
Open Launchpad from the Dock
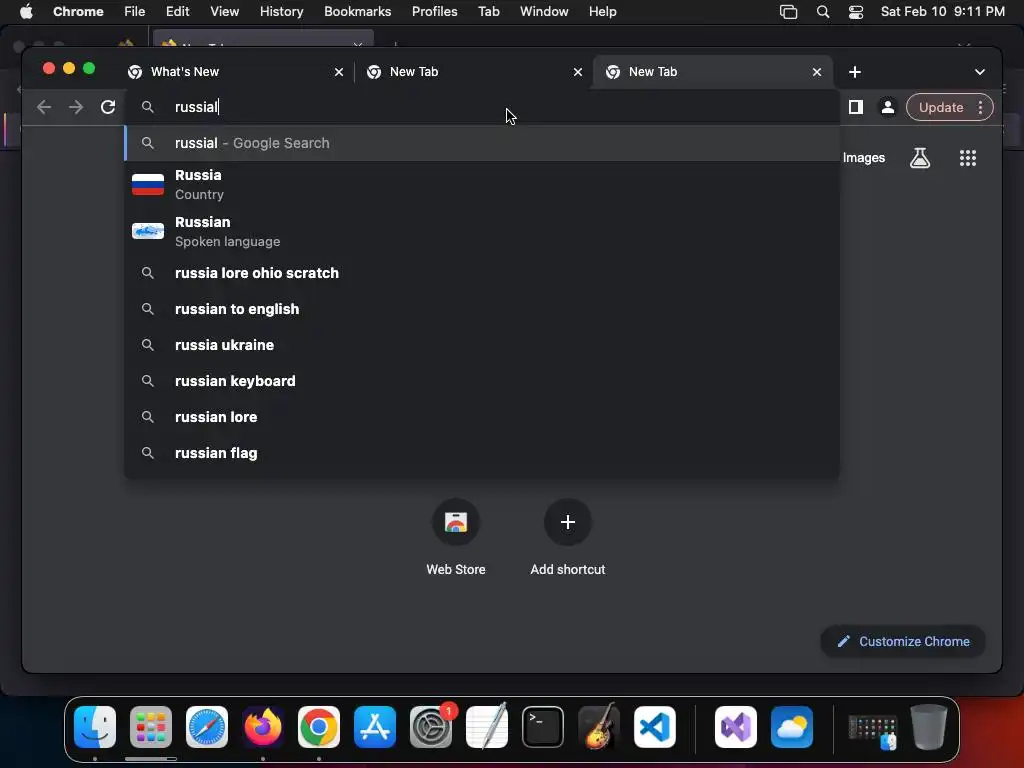tap(151, 726)
